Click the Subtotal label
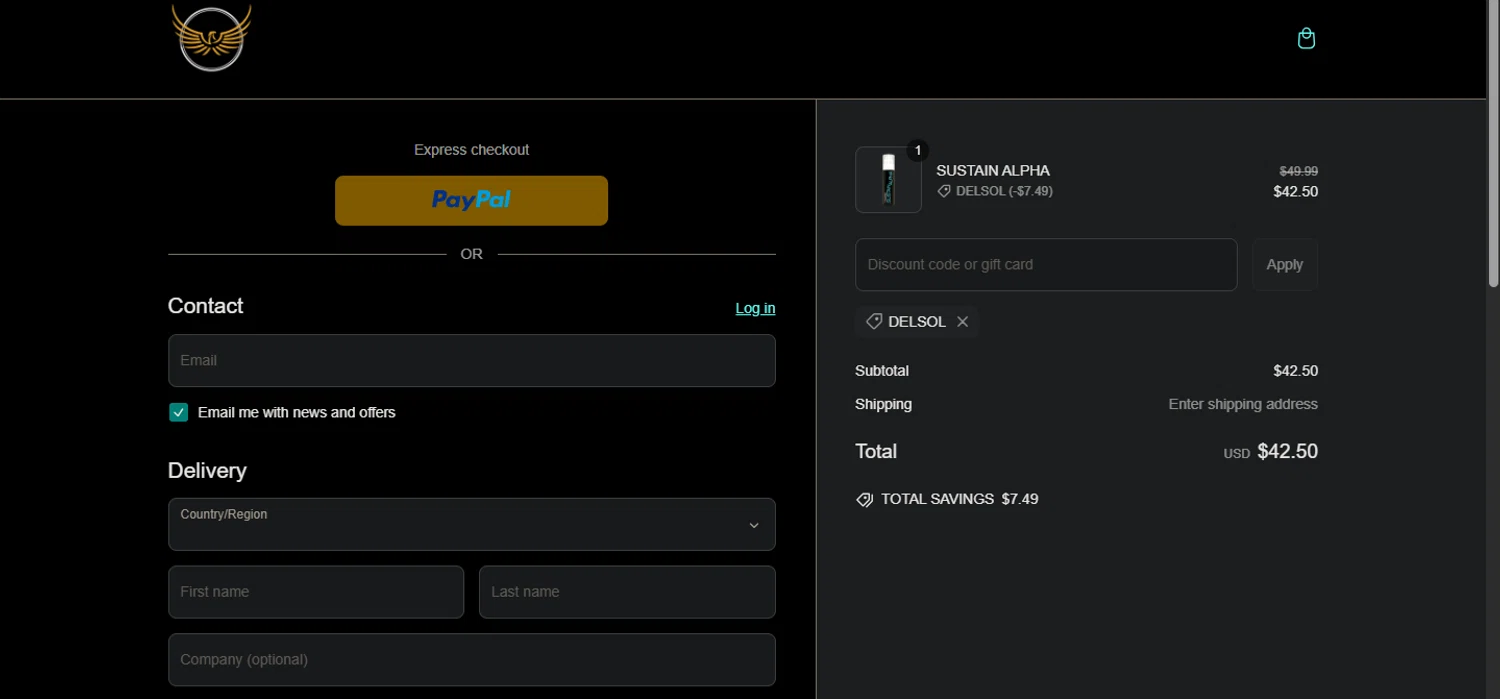 point(882,371)
